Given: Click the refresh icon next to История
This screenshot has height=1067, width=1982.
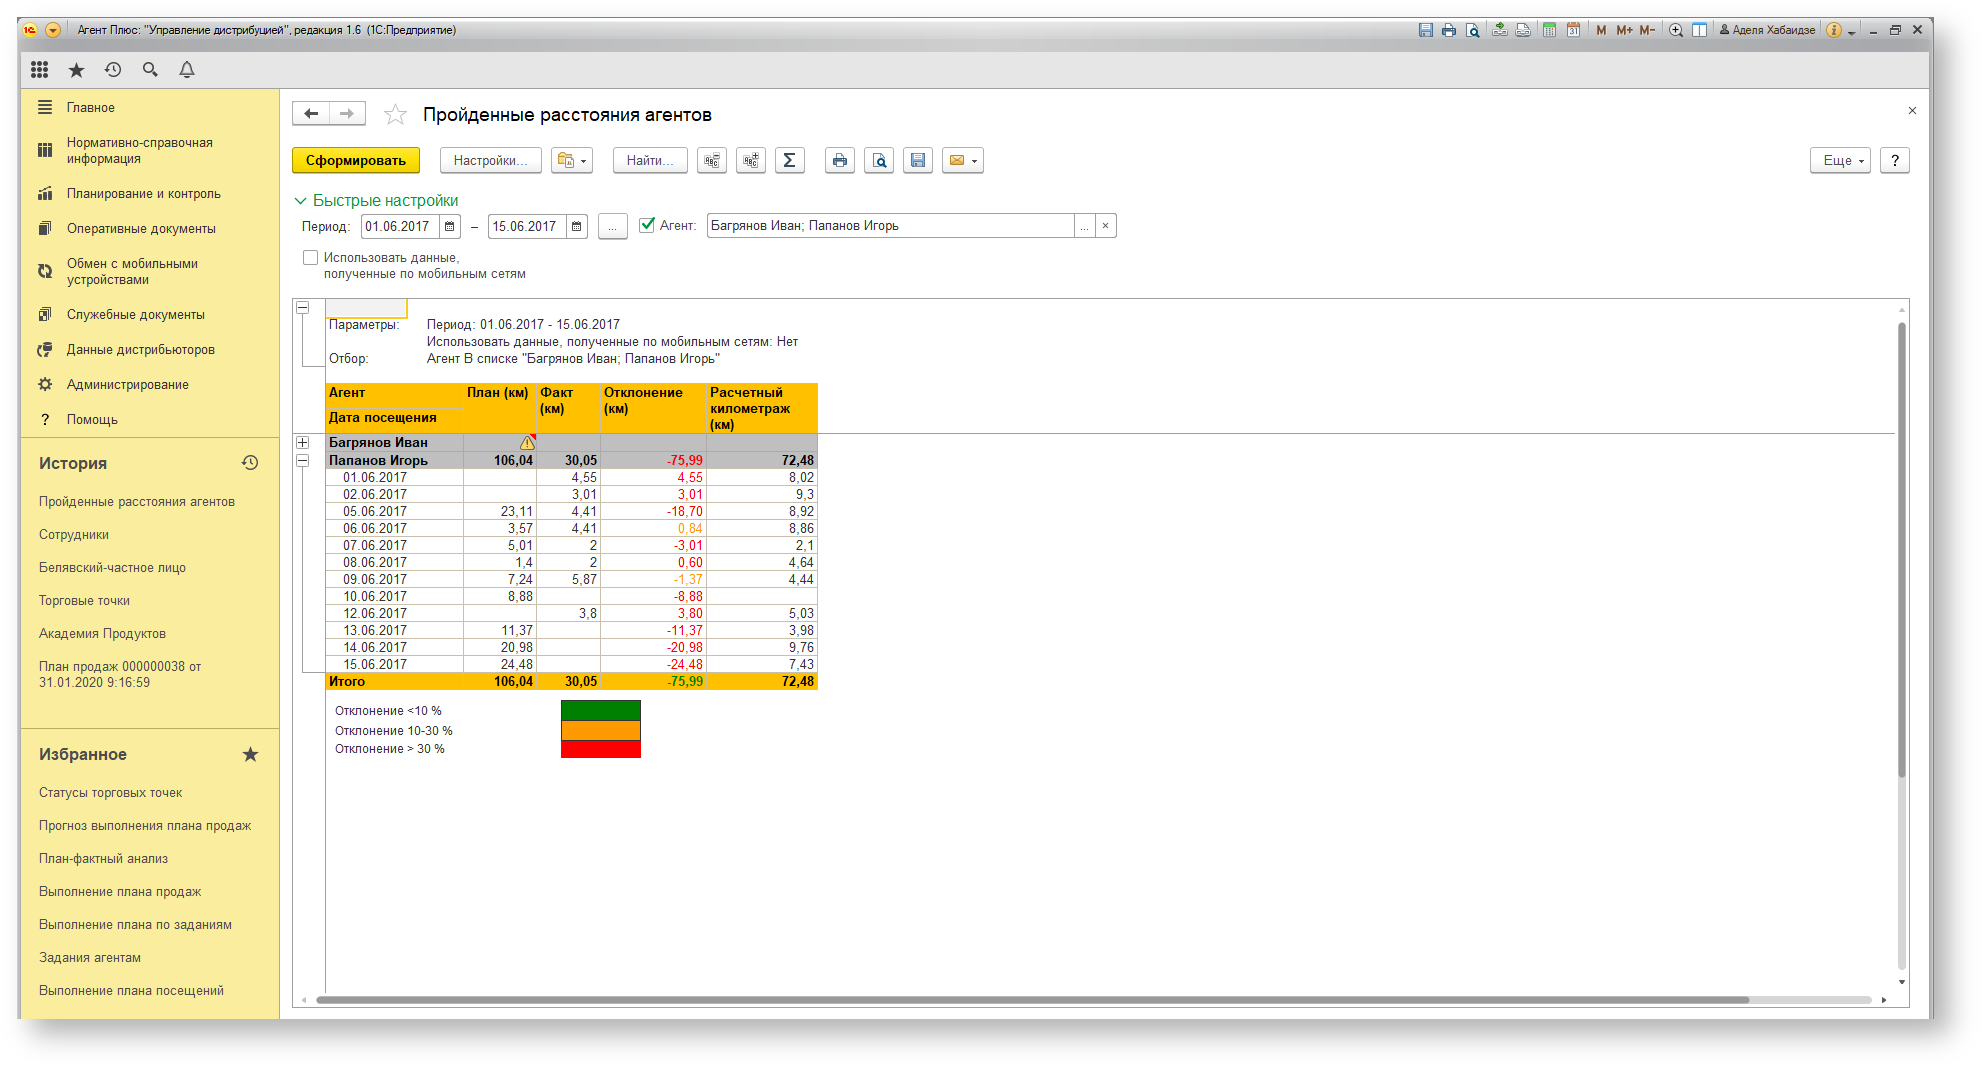Looking at the screenshot, I should point(250,463).
